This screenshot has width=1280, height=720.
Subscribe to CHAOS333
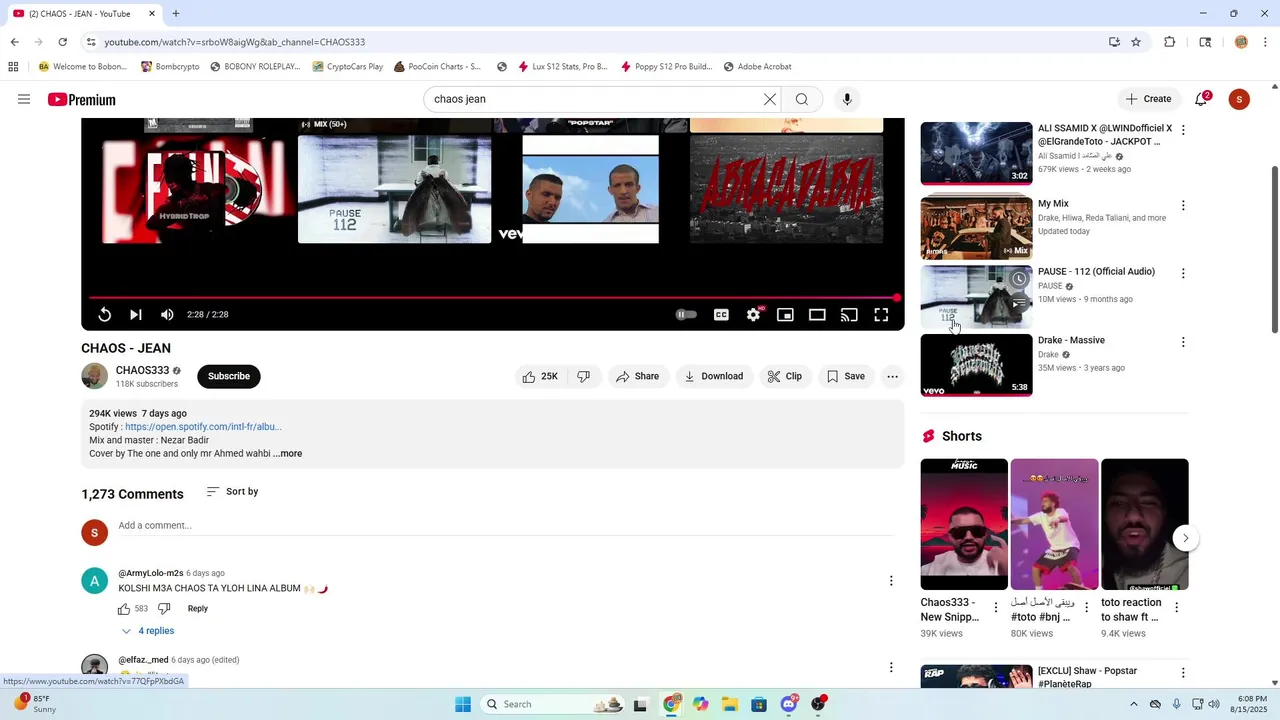pos(229,376)
